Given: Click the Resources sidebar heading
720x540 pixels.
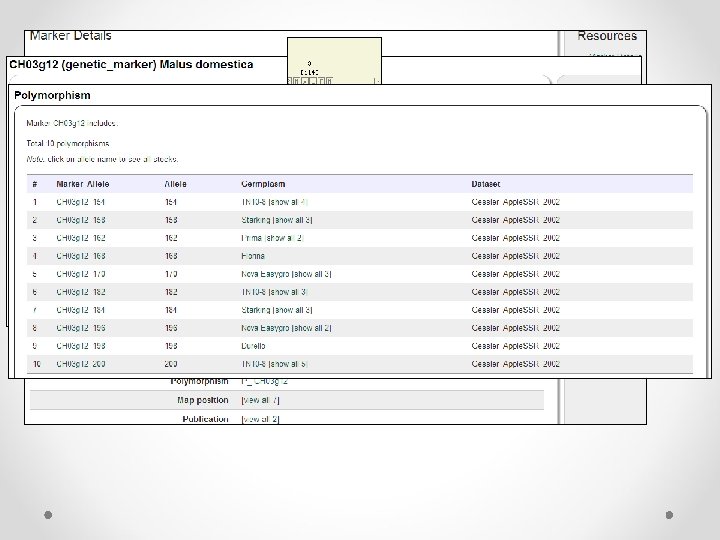Looking at the screenshot, I should (607, 36).
